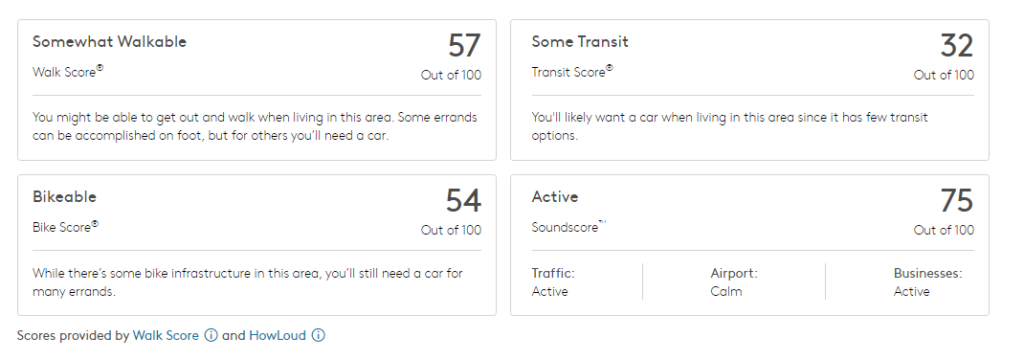Image resolution: width=1024 pixels, height=360 pixels.
Task: Click the walkability description text
Action: (x=255, y=127)
